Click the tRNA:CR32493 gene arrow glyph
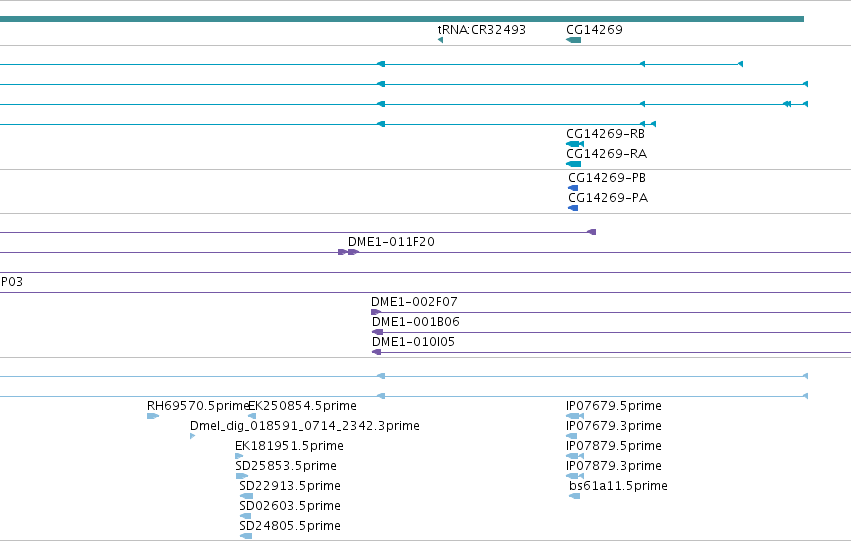This screenshot has width=851, height=541. pyautogui.click(x=440, y=40)
